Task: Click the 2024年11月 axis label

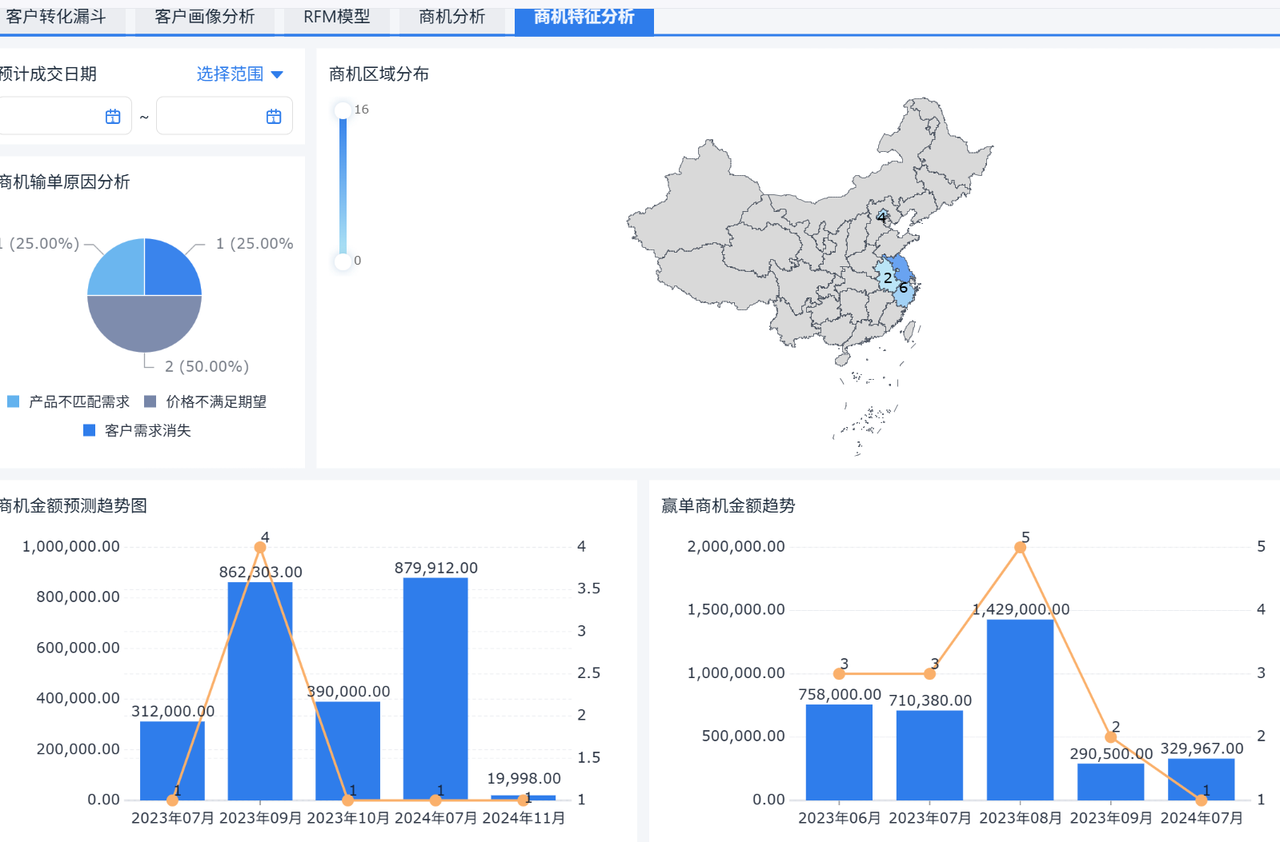Action: (523, 818)
